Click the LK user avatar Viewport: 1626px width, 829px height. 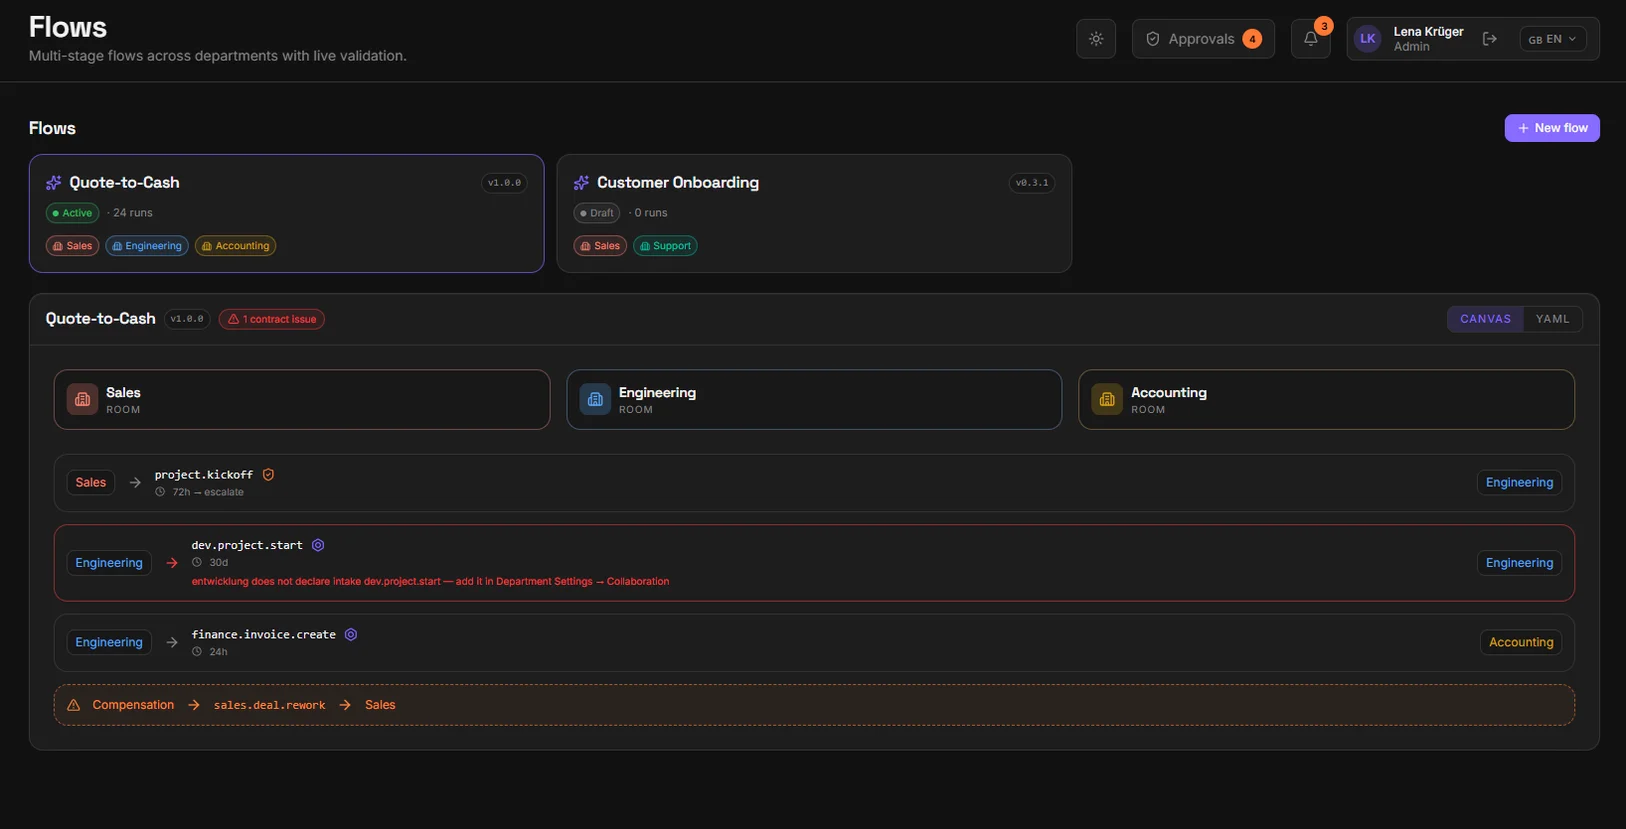1367,39
